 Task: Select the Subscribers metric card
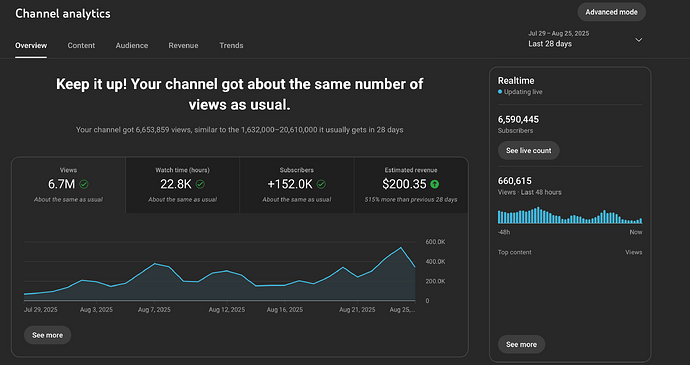click(297, 185)
